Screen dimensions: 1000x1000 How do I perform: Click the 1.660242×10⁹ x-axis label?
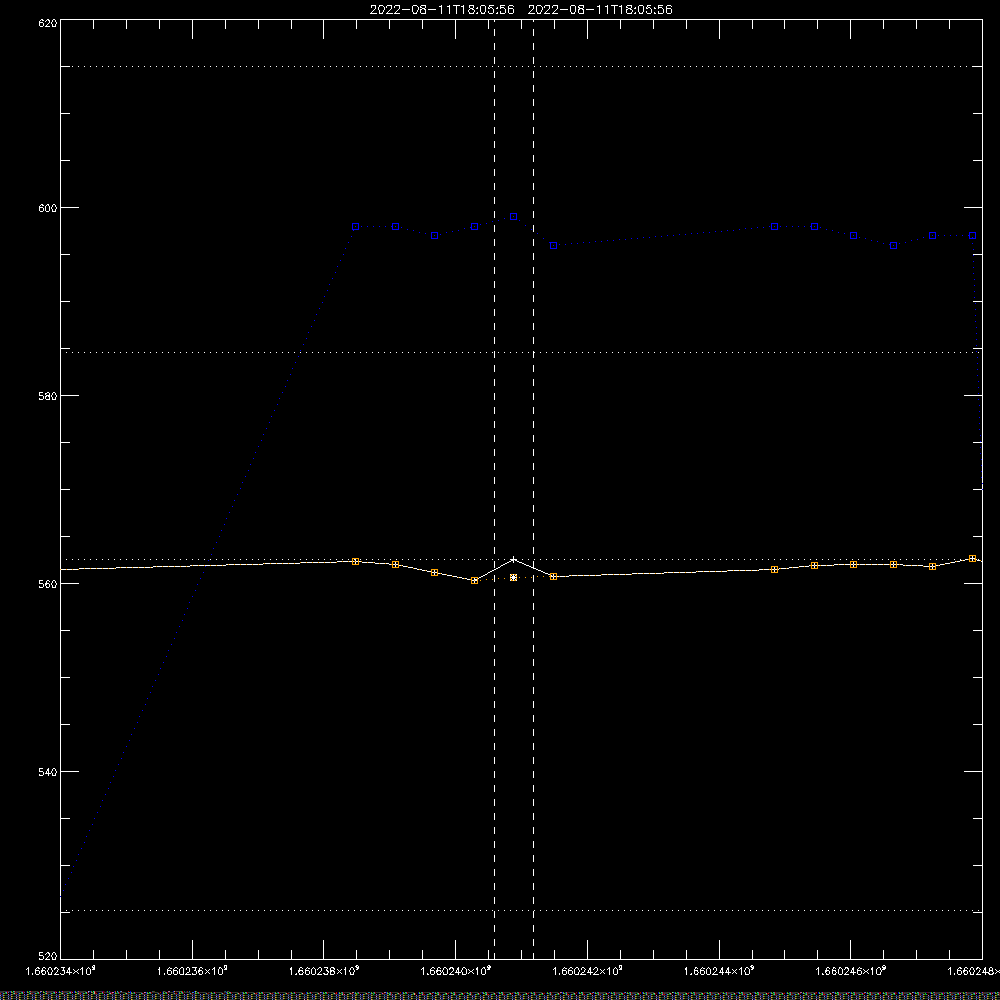(x=588, y=971)
